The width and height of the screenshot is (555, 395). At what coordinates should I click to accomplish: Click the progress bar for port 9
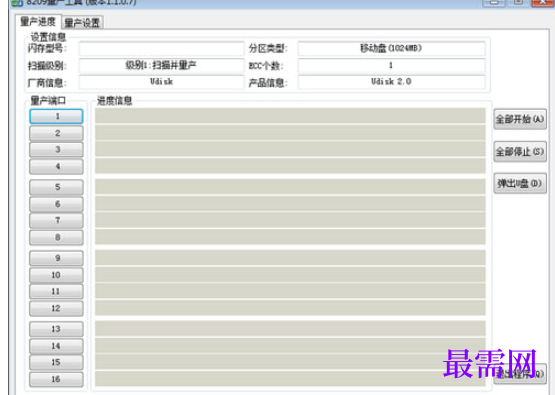290,258
